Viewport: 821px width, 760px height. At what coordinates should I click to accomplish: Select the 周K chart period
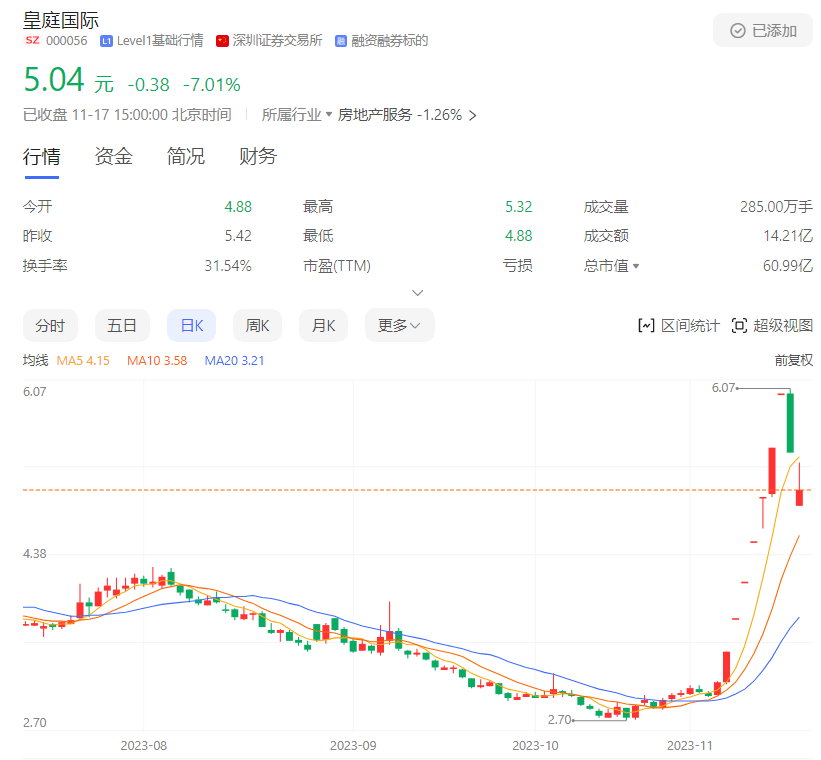pos(258,325)
